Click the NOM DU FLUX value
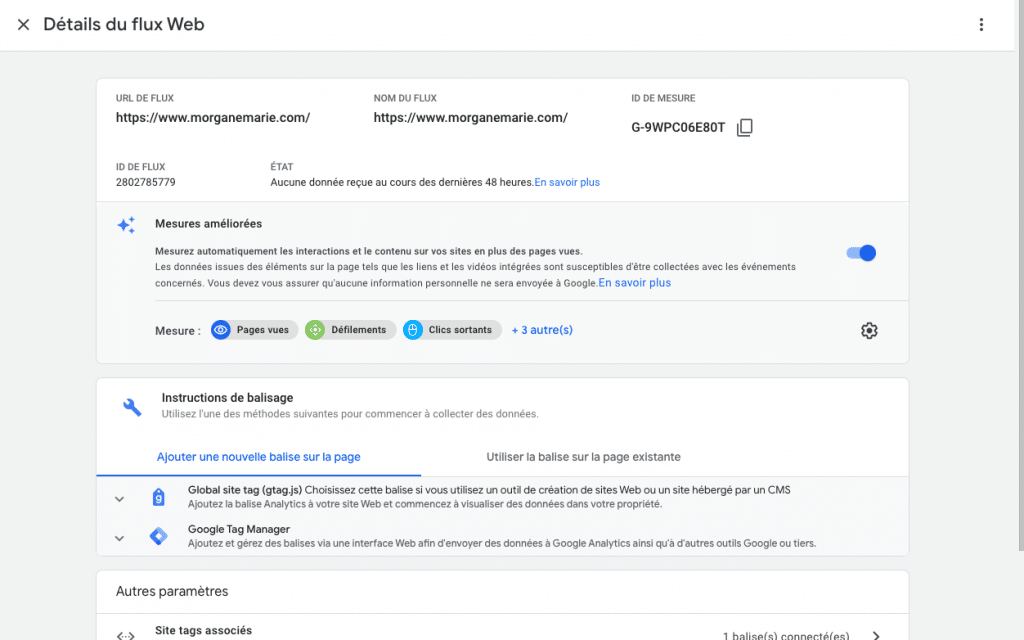Viewport: 1024px width, 640px height. pyautogui.click(x=470, y=118)
